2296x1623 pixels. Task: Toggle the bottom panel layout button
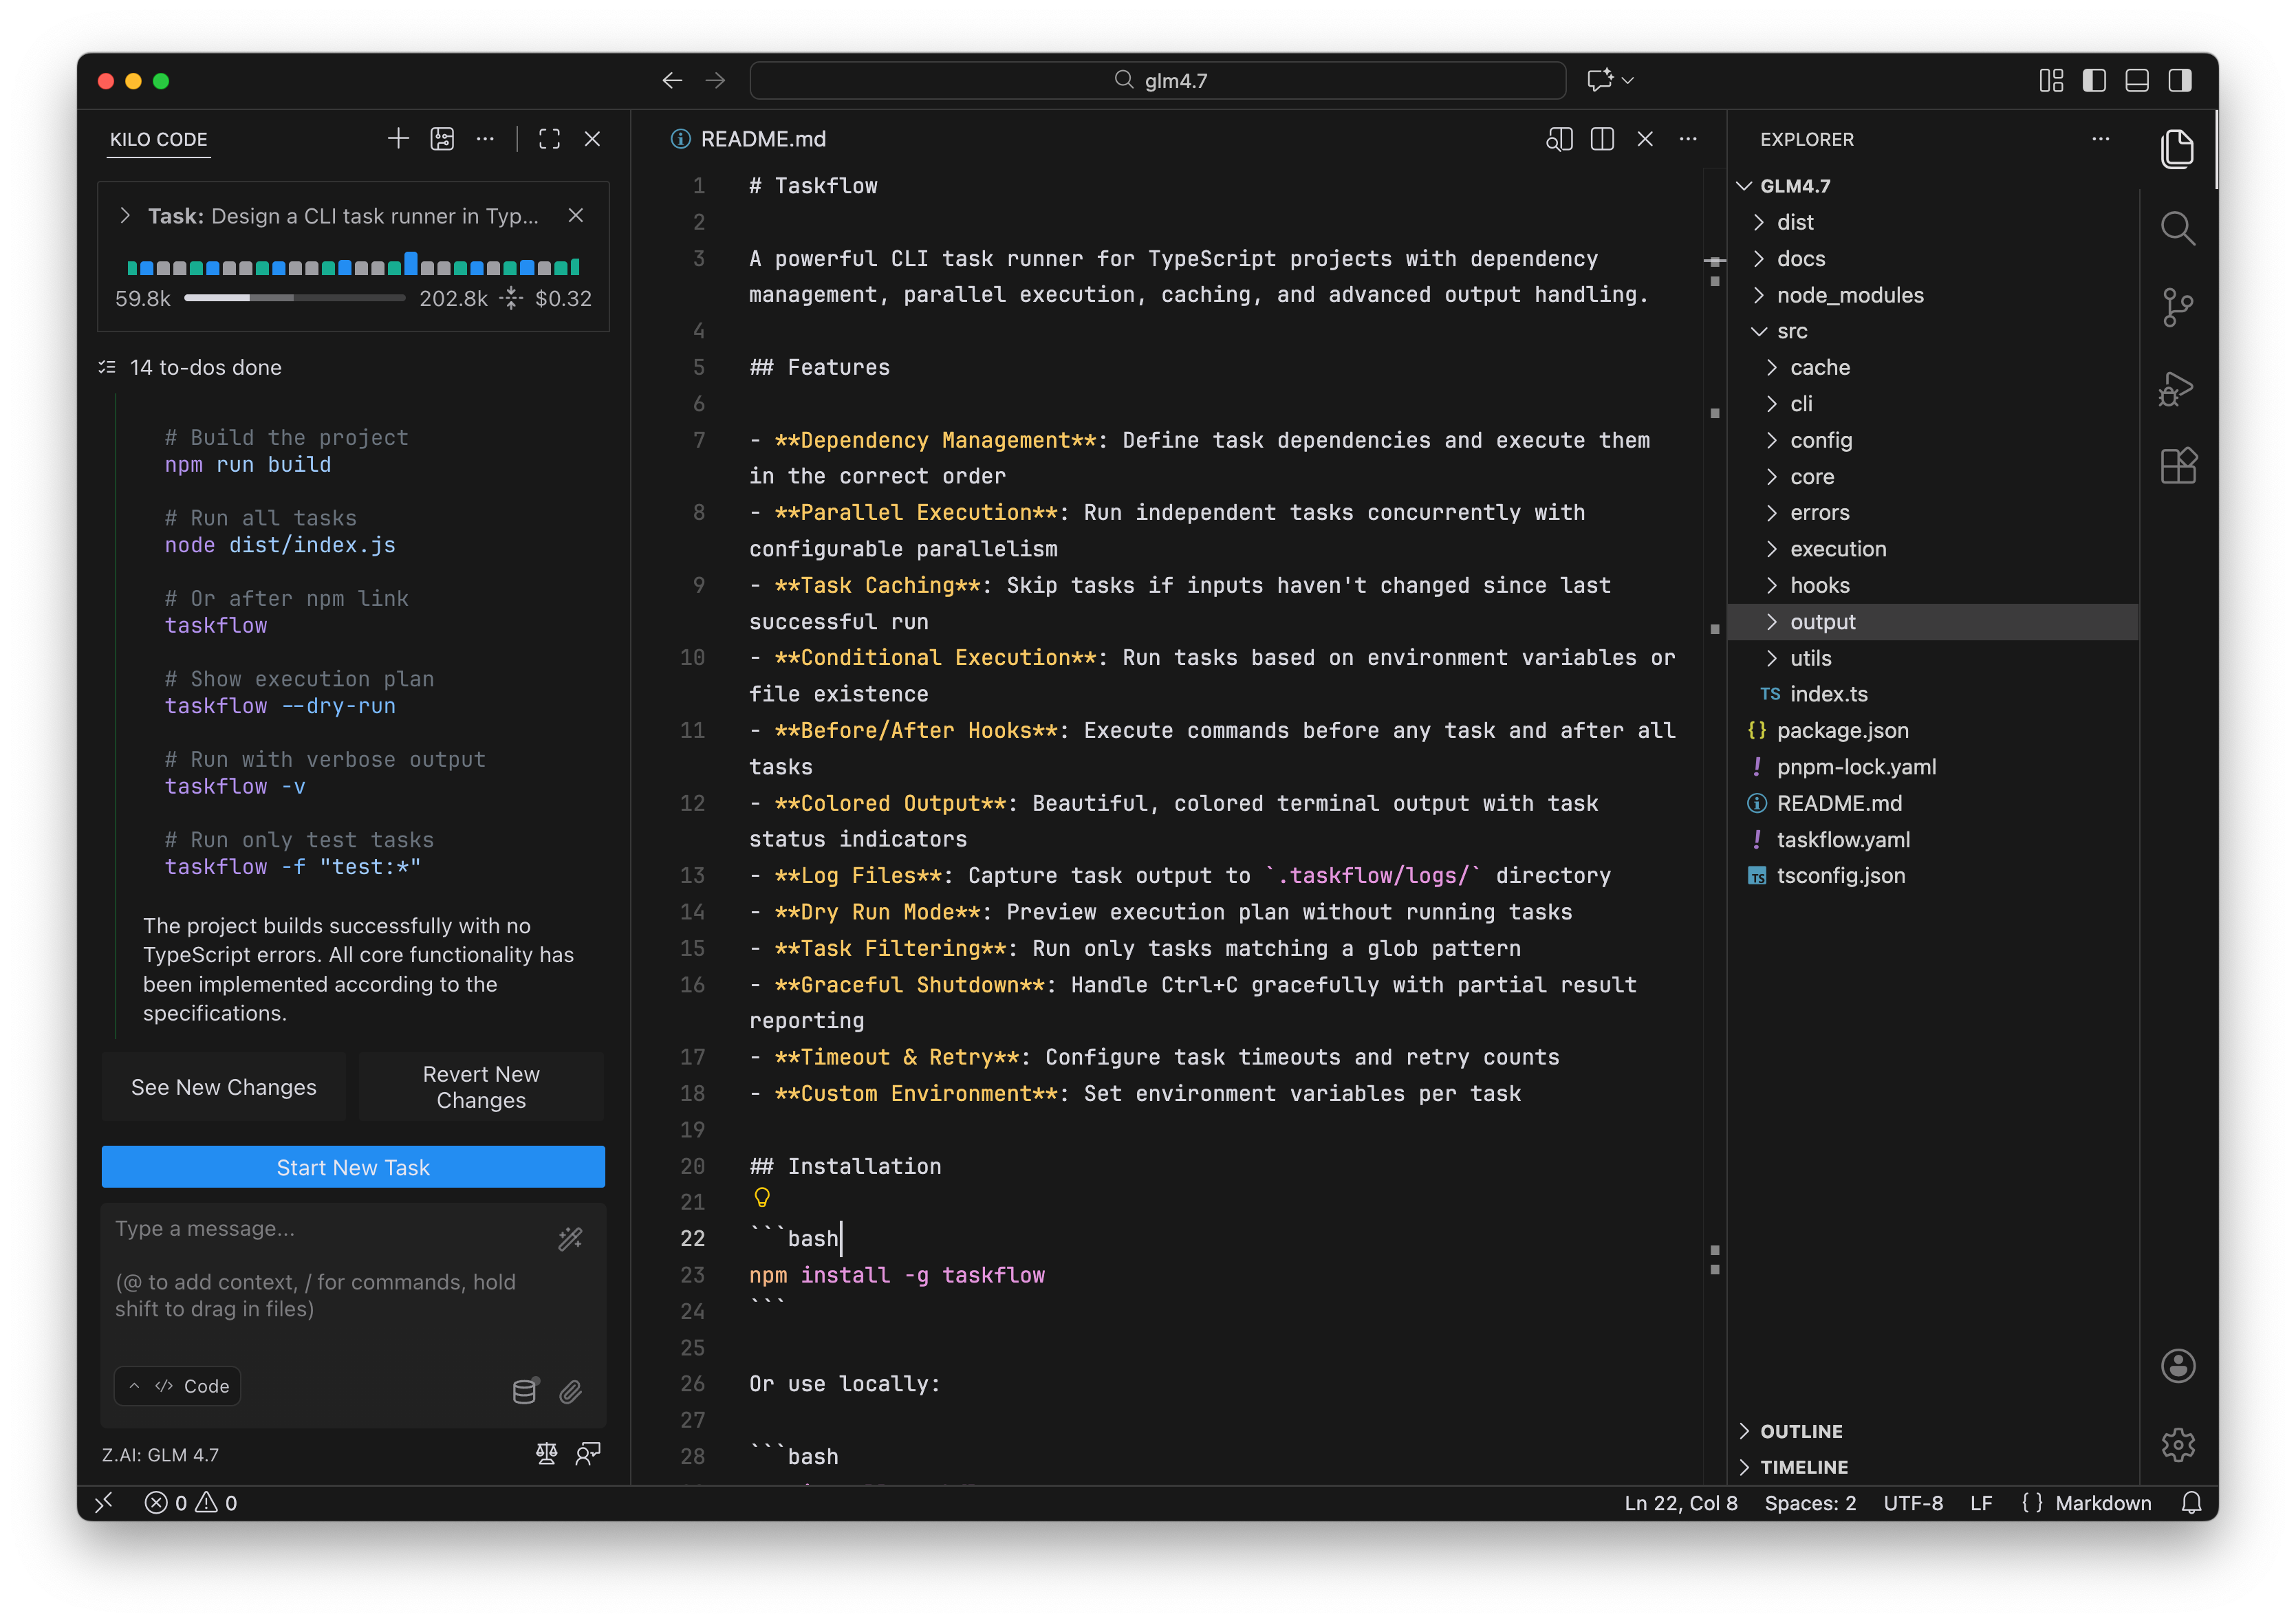click(x=2137, y=80)
